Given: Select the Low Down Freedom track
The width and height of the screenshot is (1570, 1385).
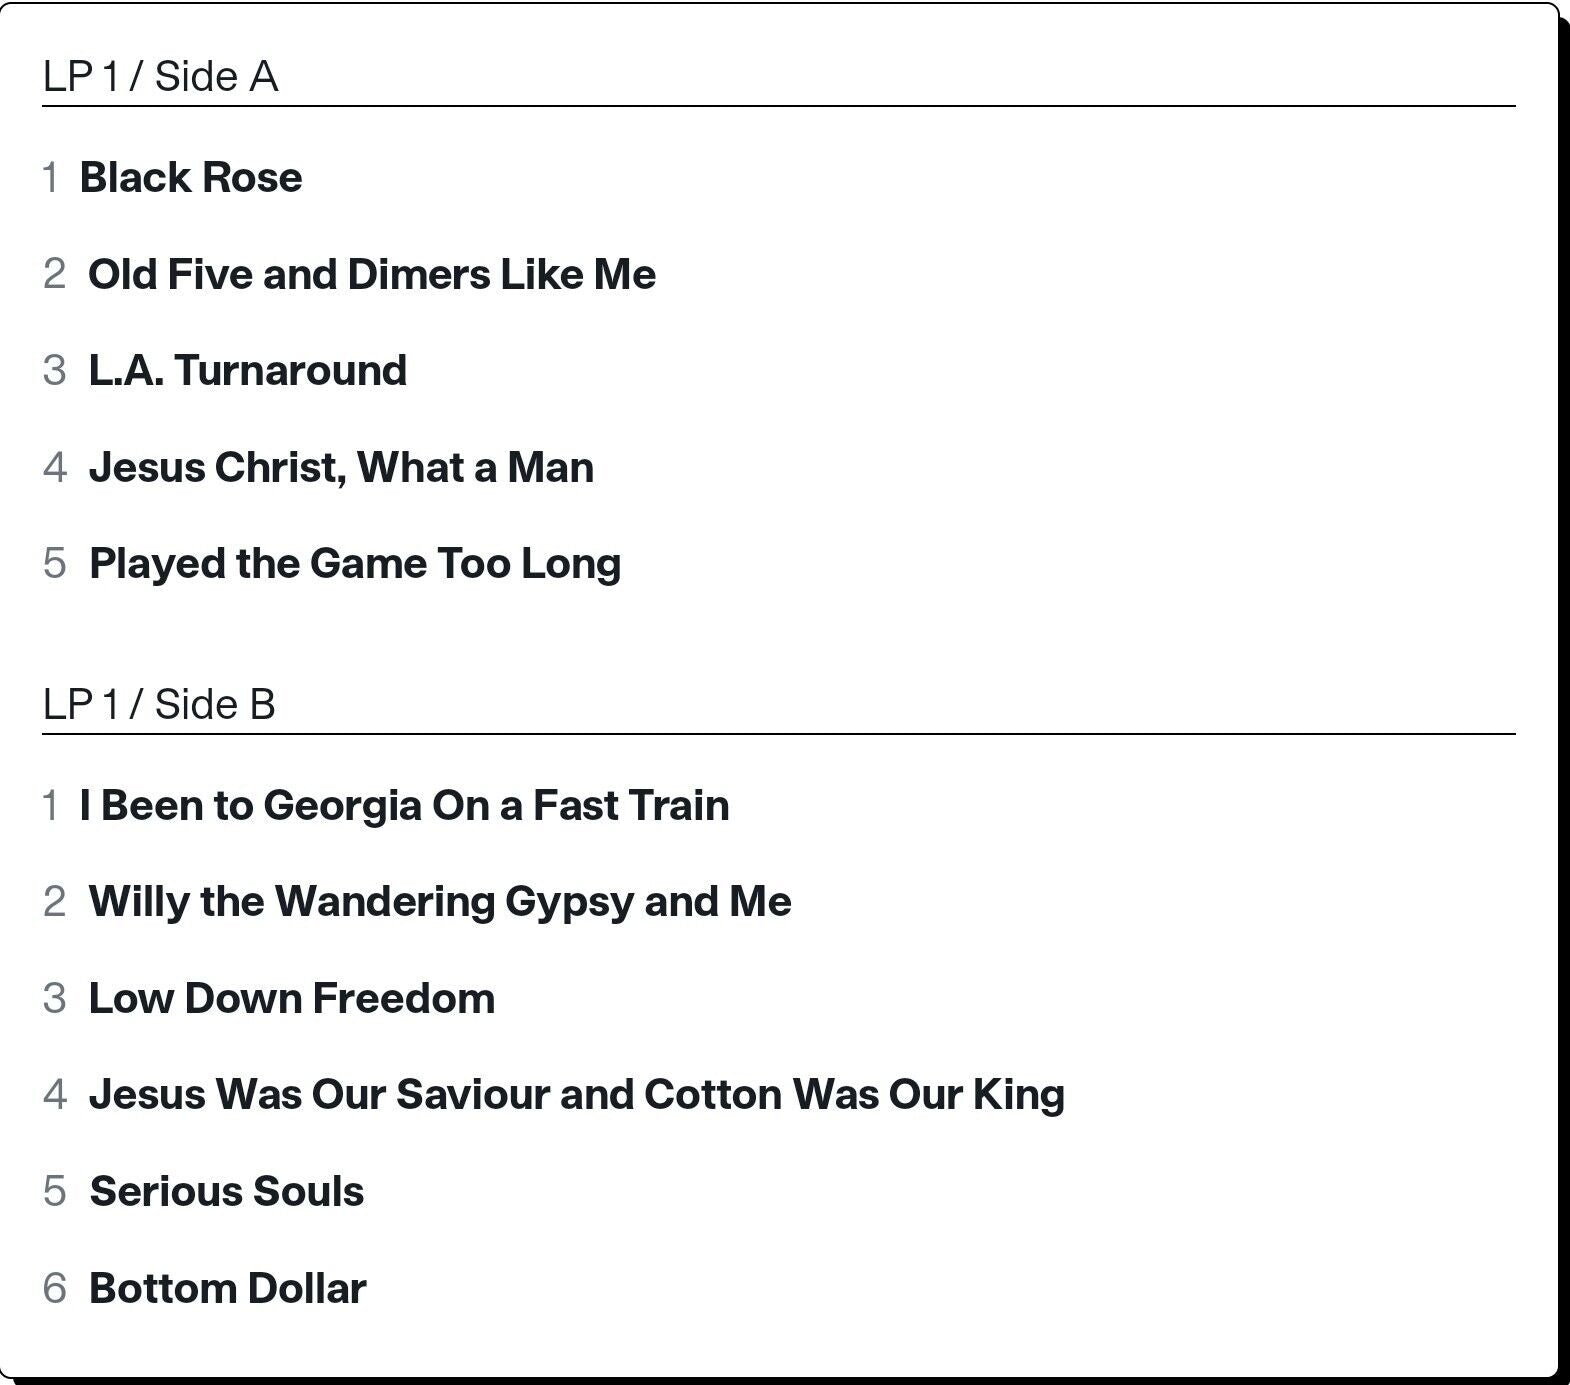Looking at the screenshot, I should point(292,999).
